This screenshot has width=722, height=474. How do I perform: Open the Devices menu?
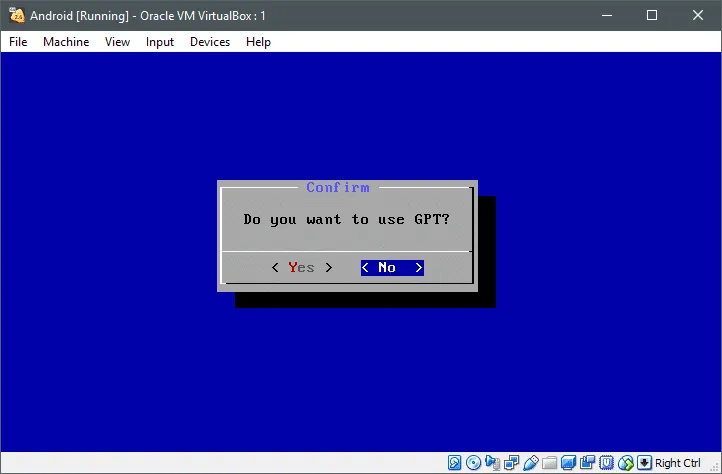click(210, 42)
